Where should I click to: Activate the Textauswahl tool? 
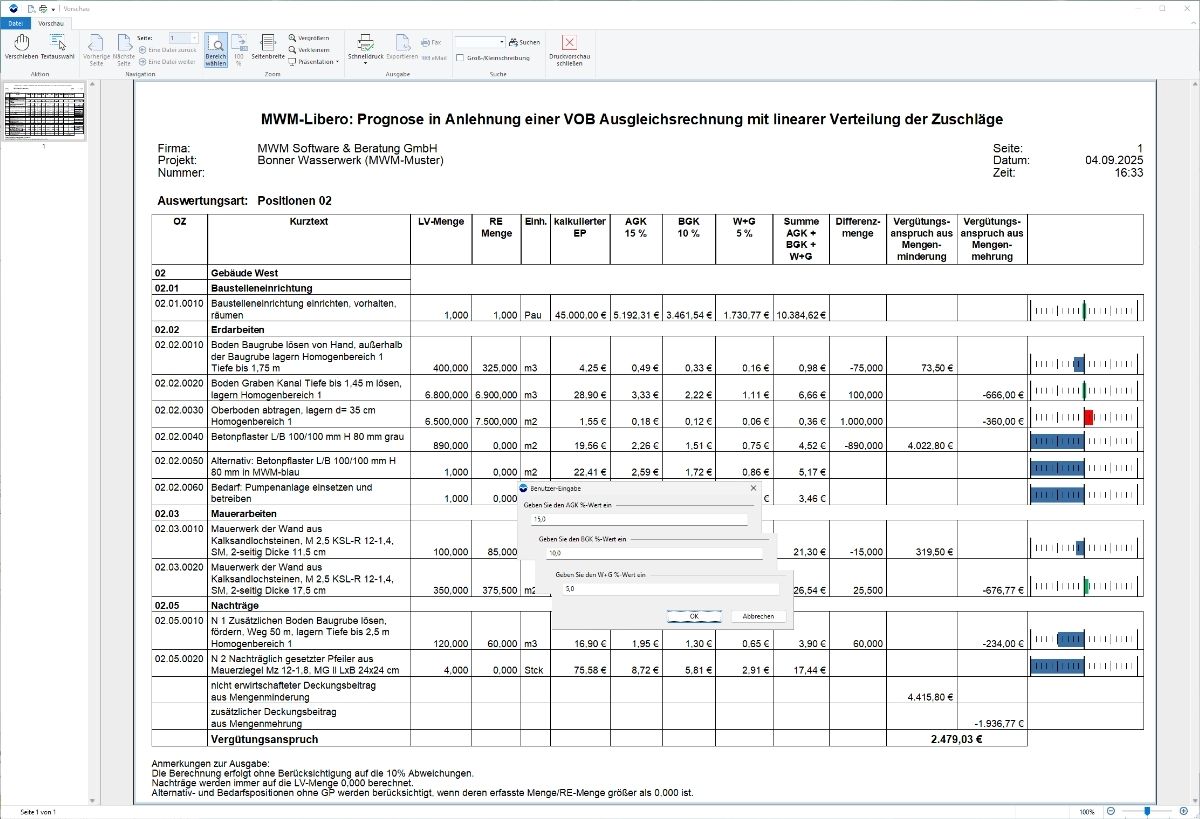58,48
